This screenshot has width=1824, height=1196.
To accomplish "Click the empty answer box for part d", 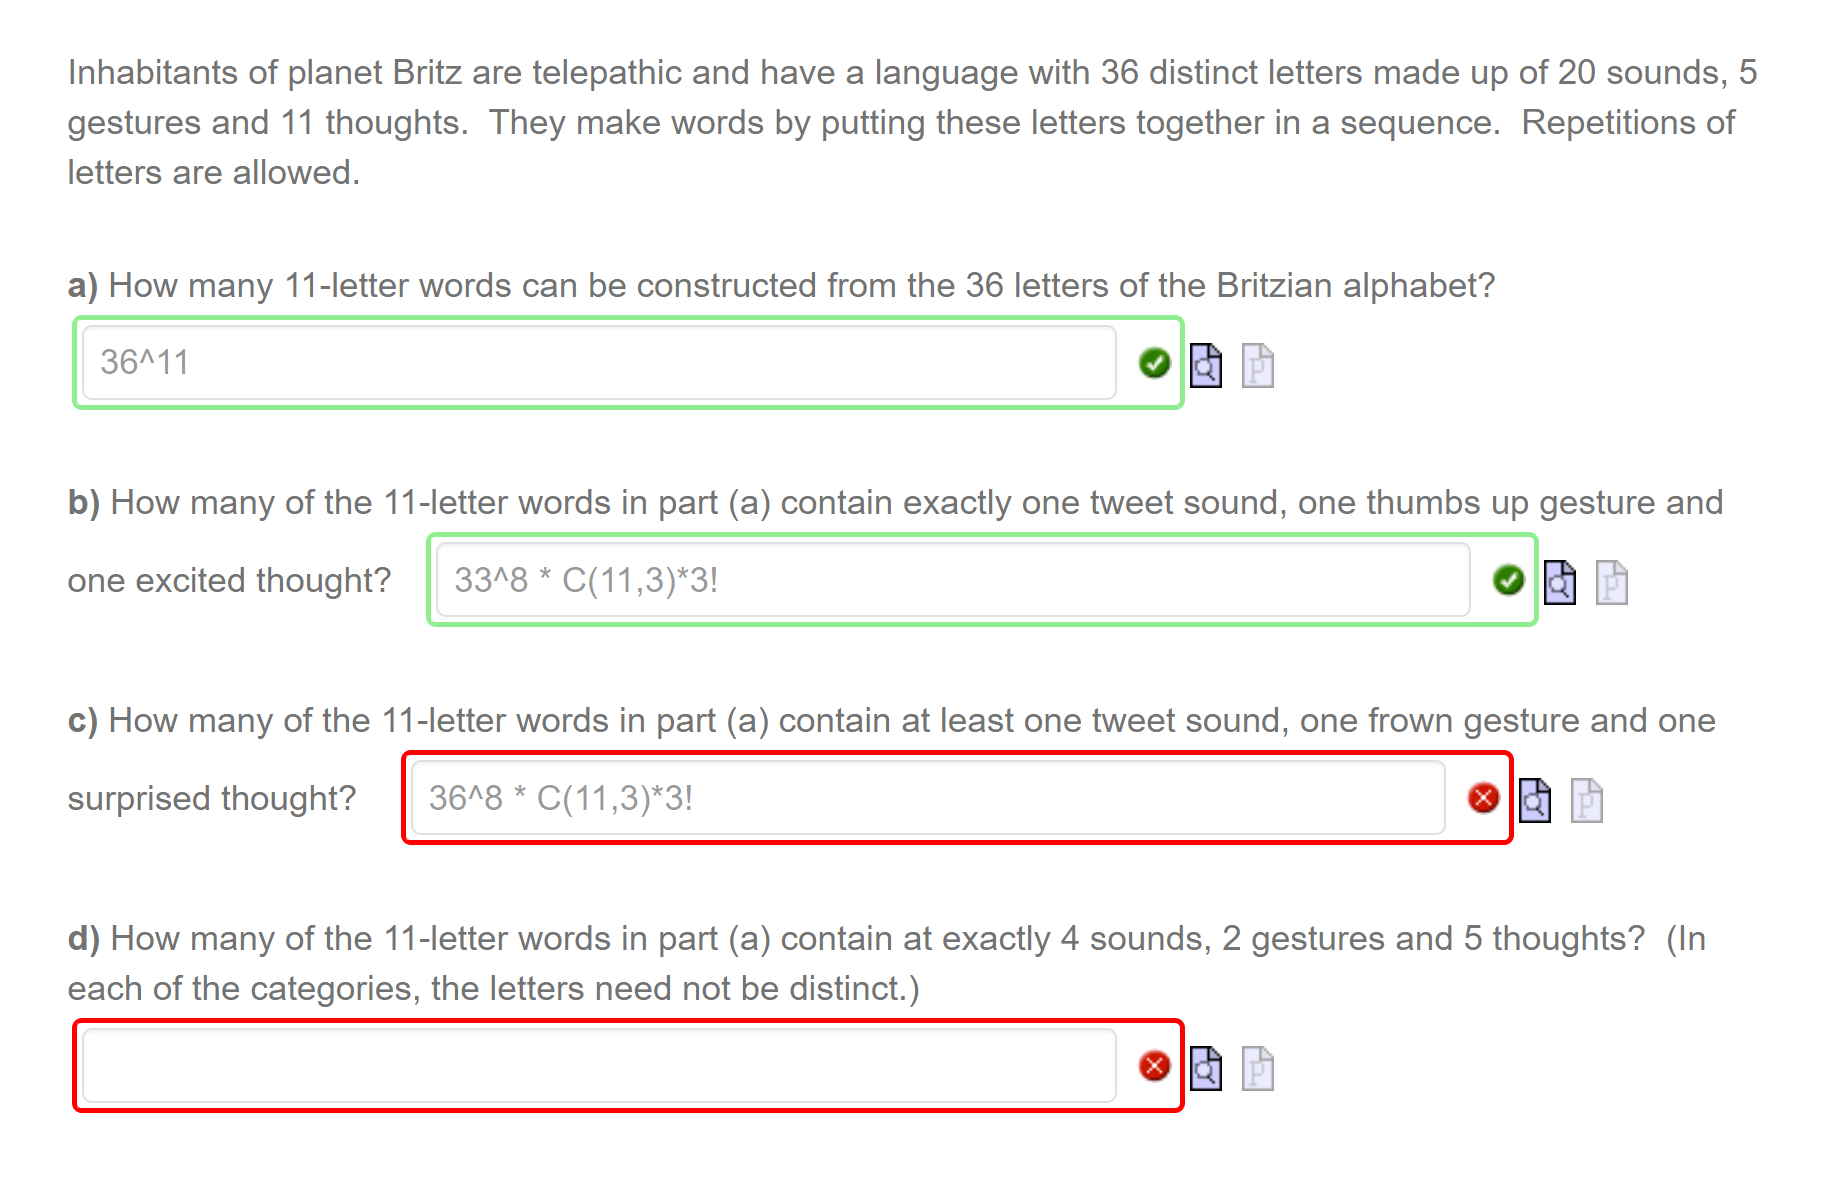I will click(x=600, y=1066).
